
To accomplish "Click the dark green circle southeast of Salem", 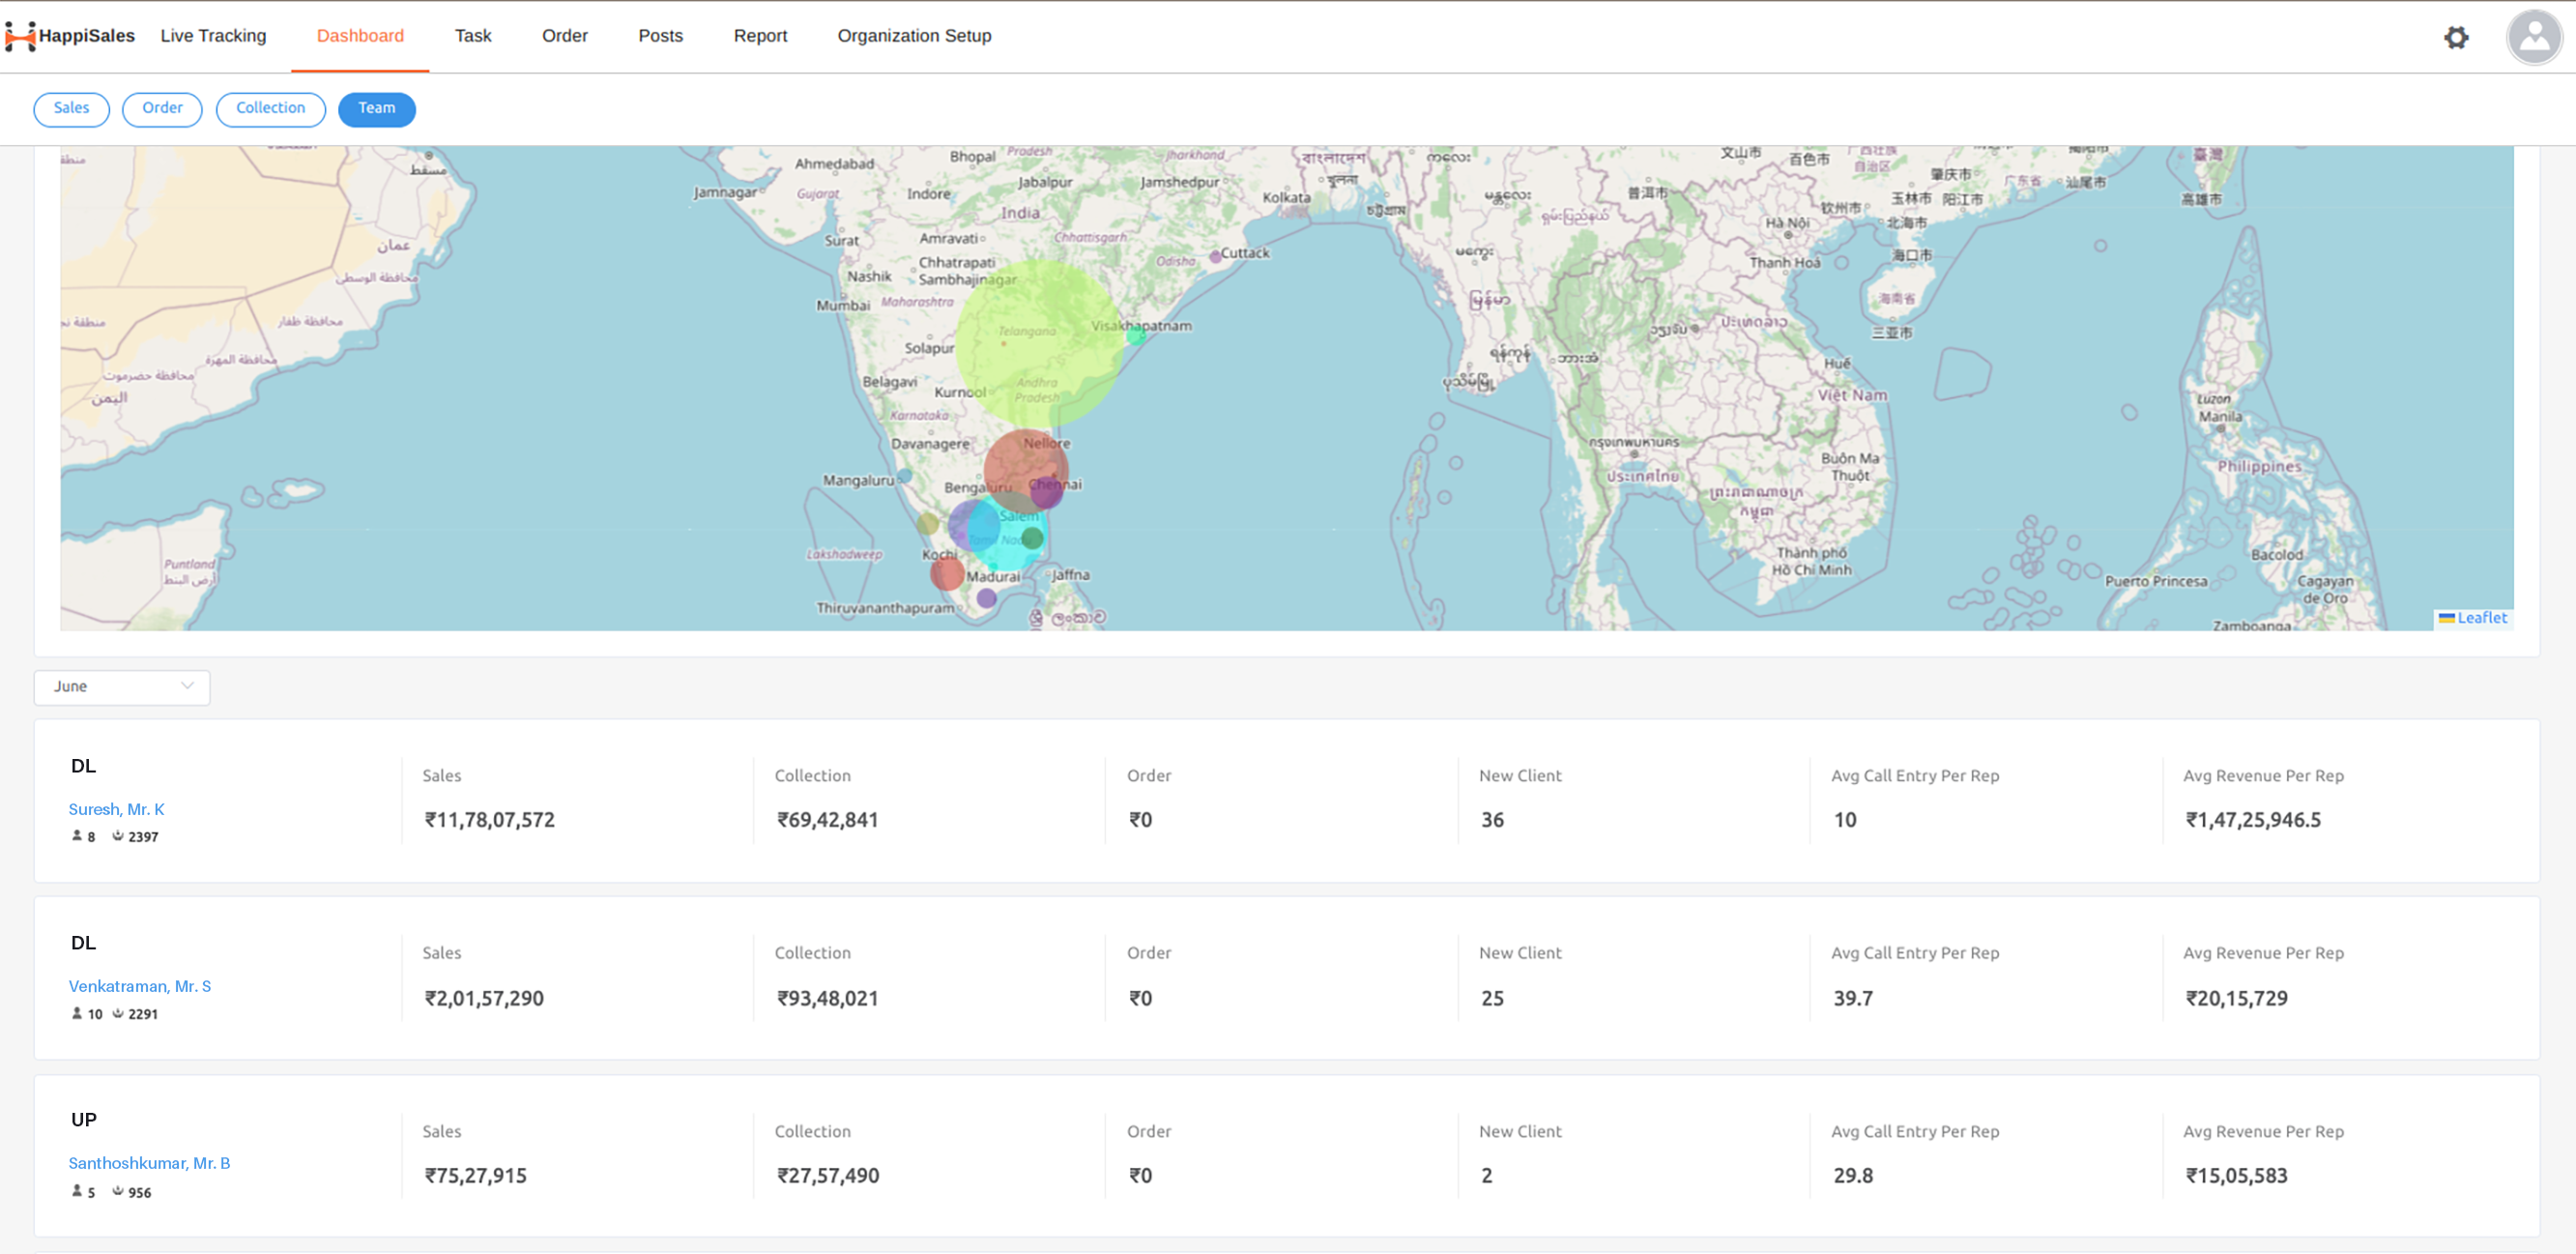I will tap(1033, 538).
